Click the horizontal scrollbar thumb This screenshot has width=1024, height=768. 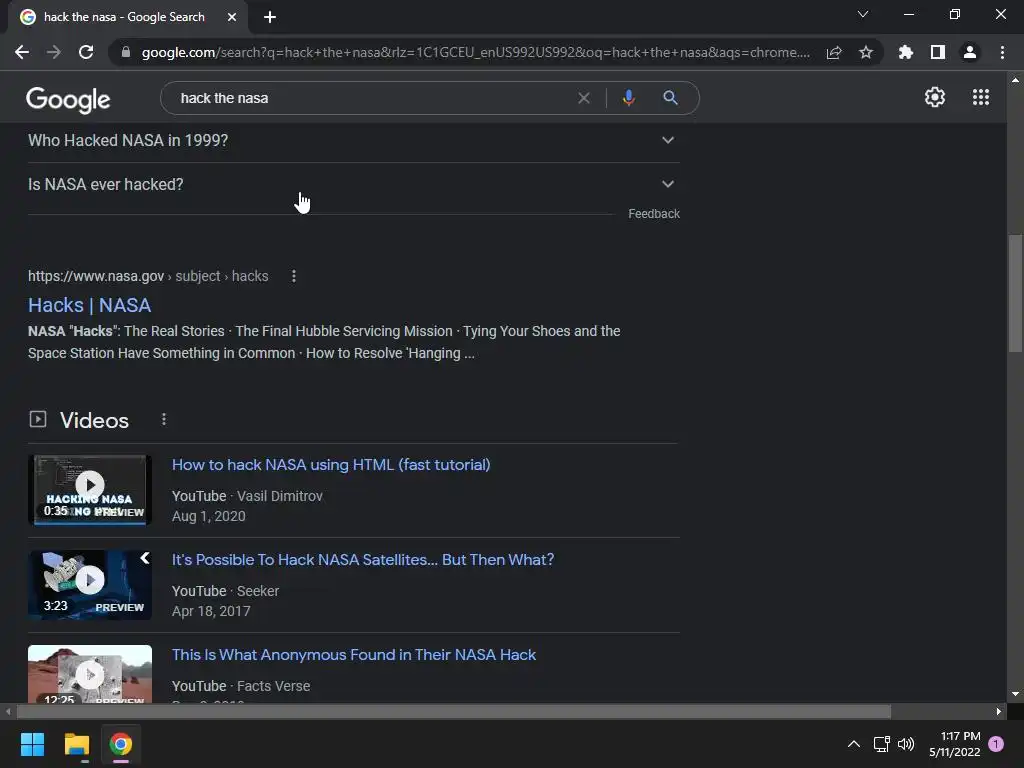pos(453,712)
